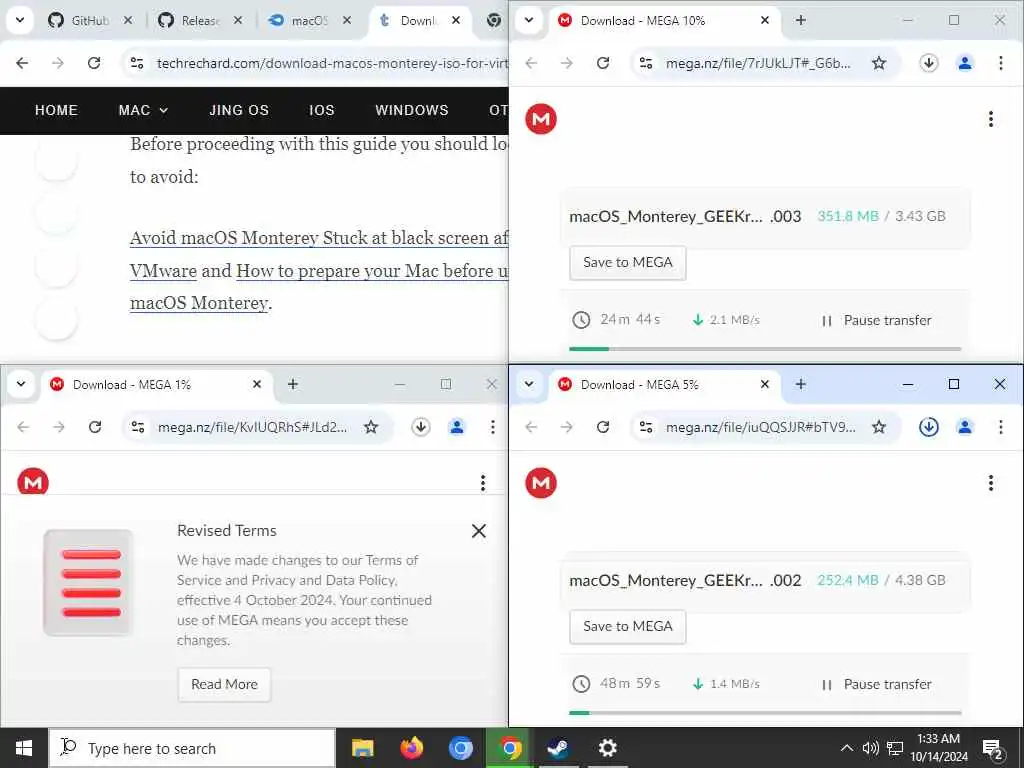Image resolution: width=1024 pixels, height=768 pixels.
Task: Launch Firefox from the taskbar
Action: click(x=411, y=748)
